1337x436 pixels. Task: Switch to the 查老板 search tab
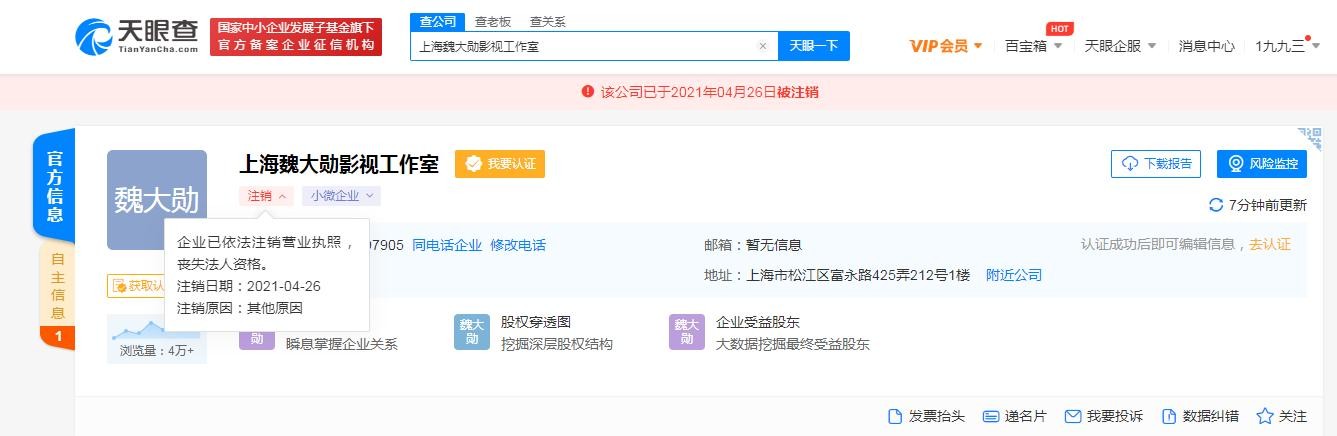point(492,22)
